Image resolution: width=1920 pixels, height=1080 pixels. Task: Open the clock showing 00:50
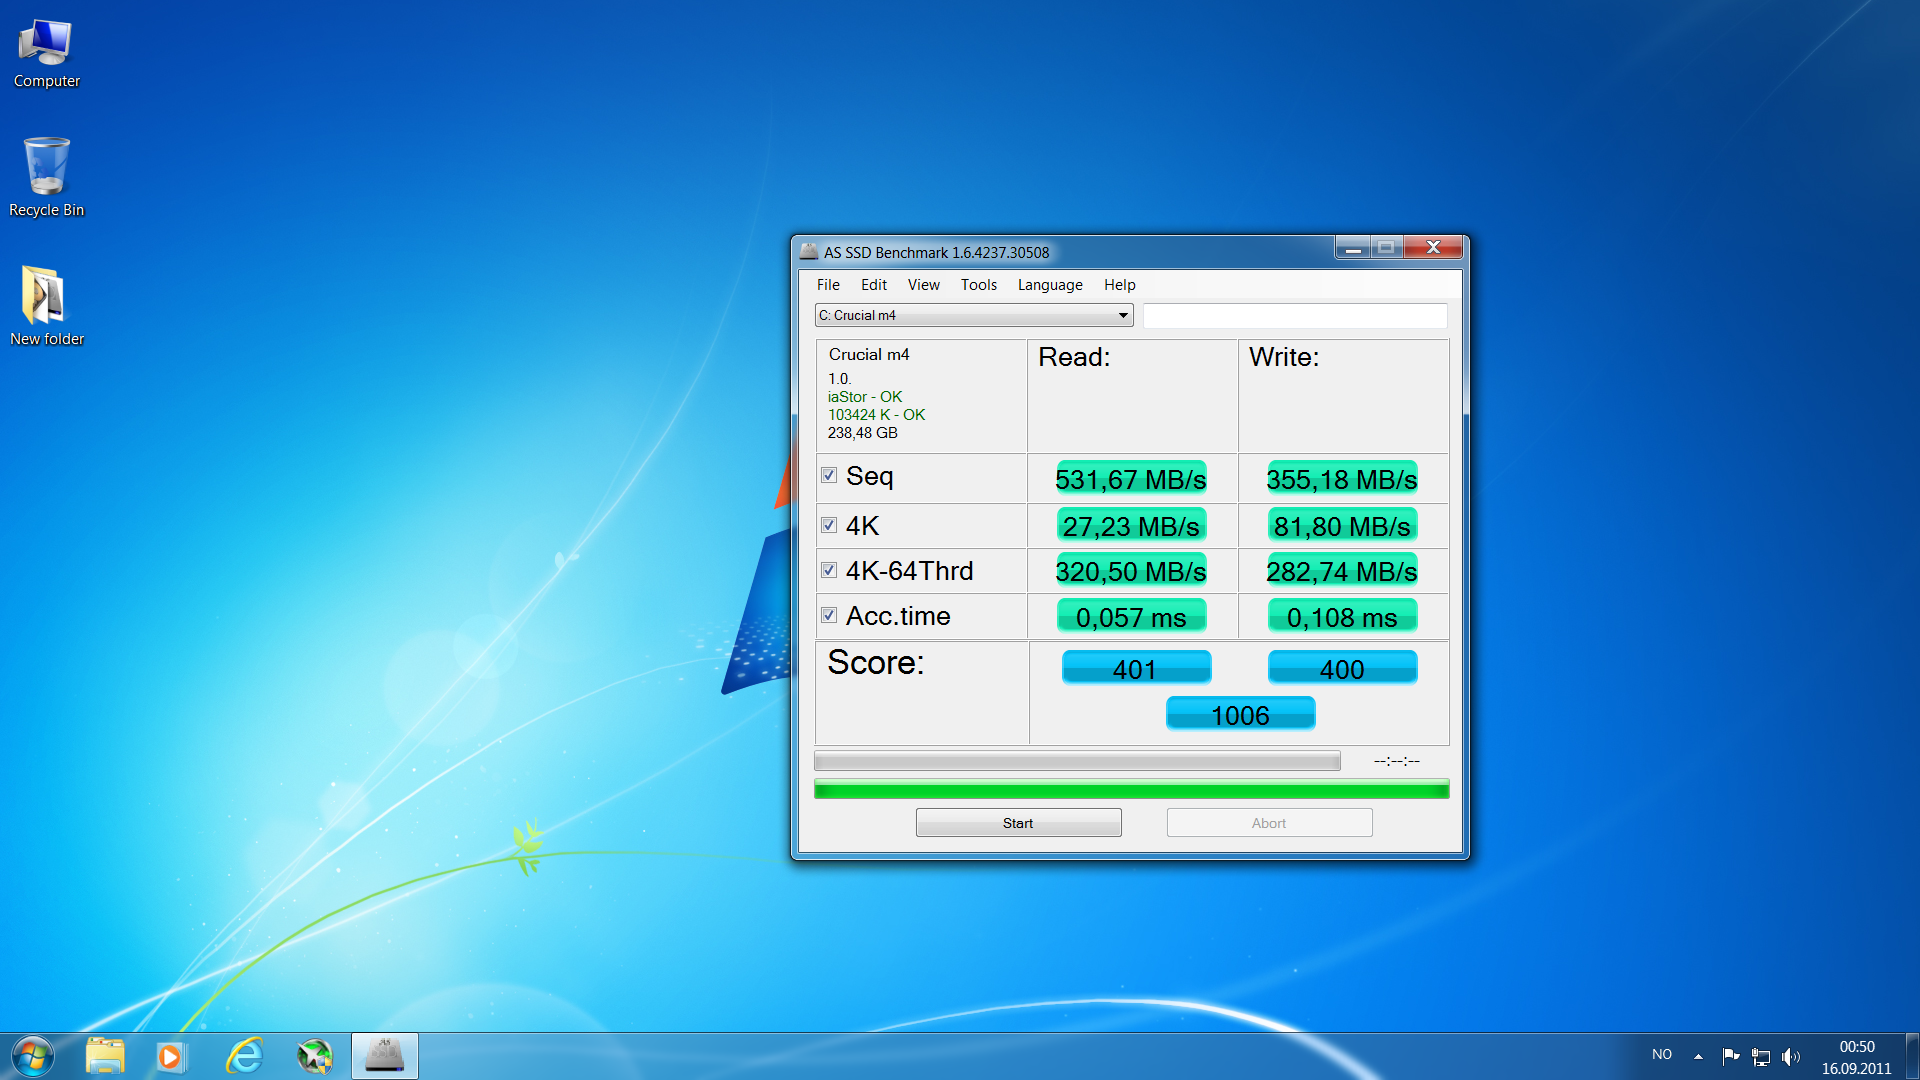pos(1856,1057)
